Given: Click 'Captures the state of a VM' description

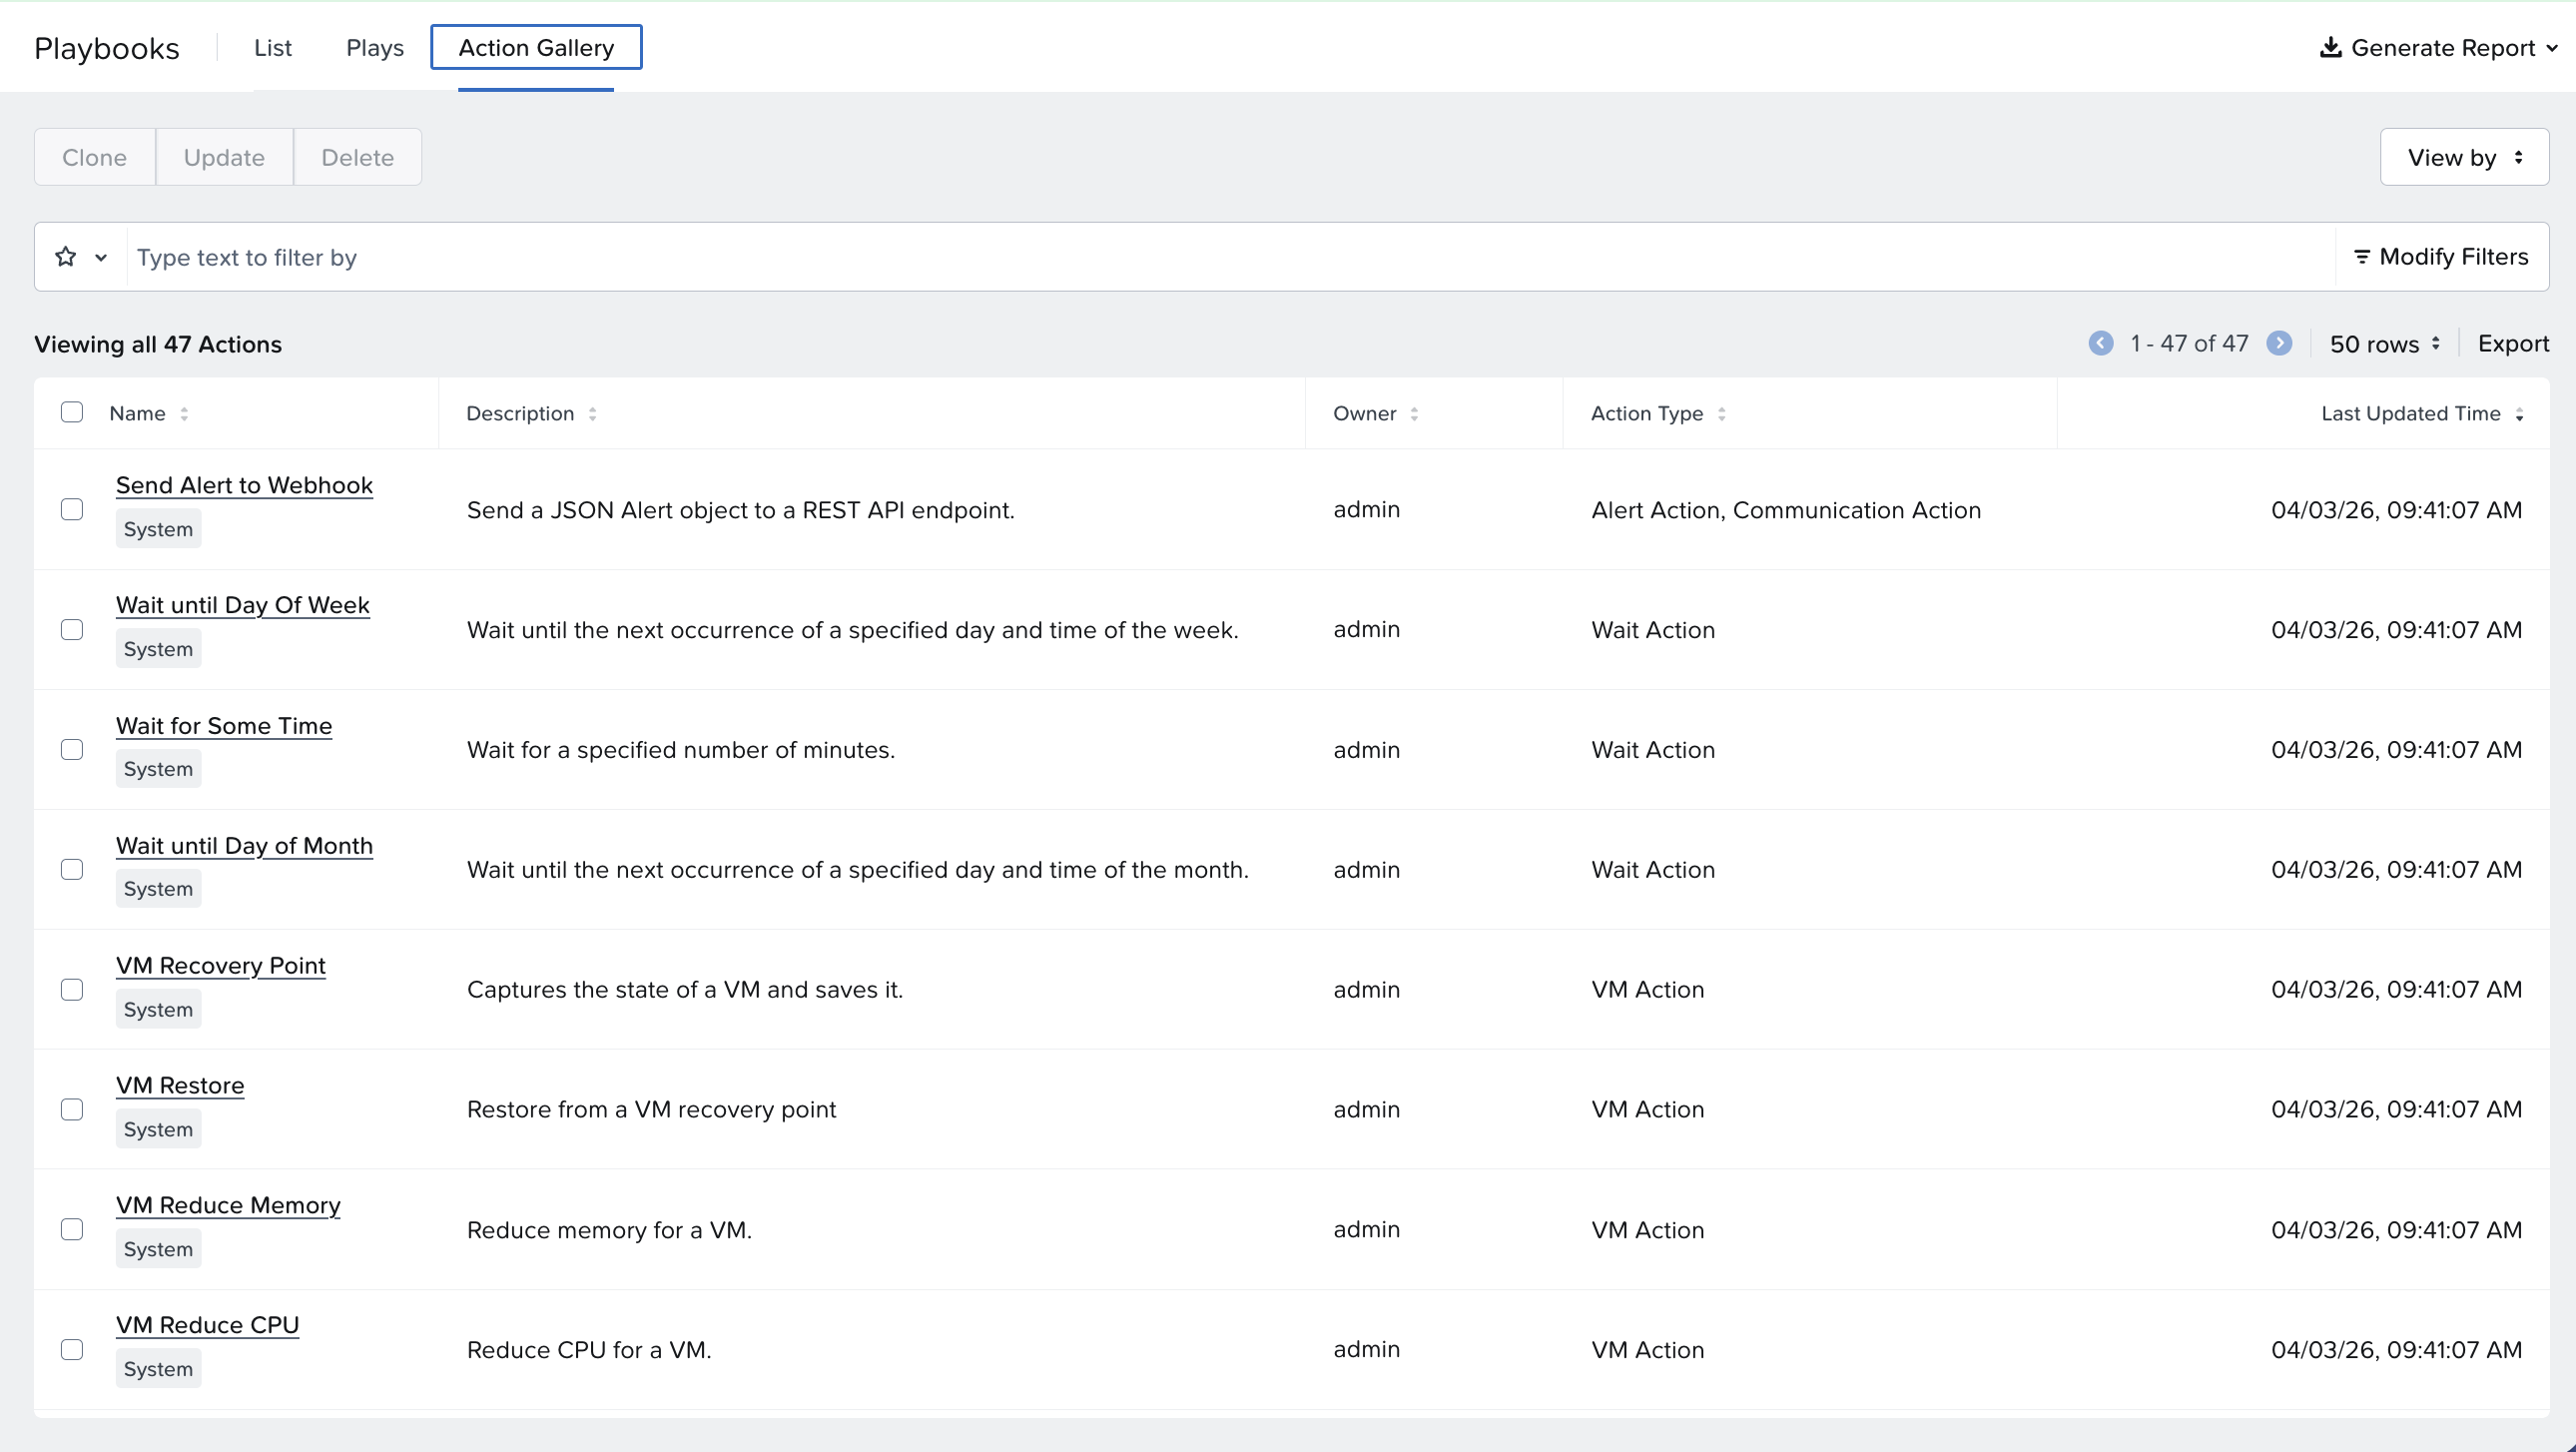Looking at the screenshot, I should pos(685,990).
